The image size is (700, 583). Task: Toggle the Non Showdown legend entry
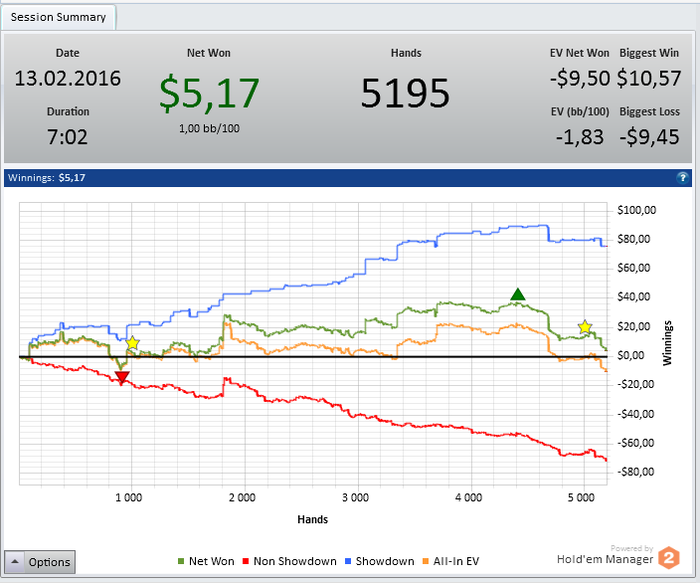point(289,561)
